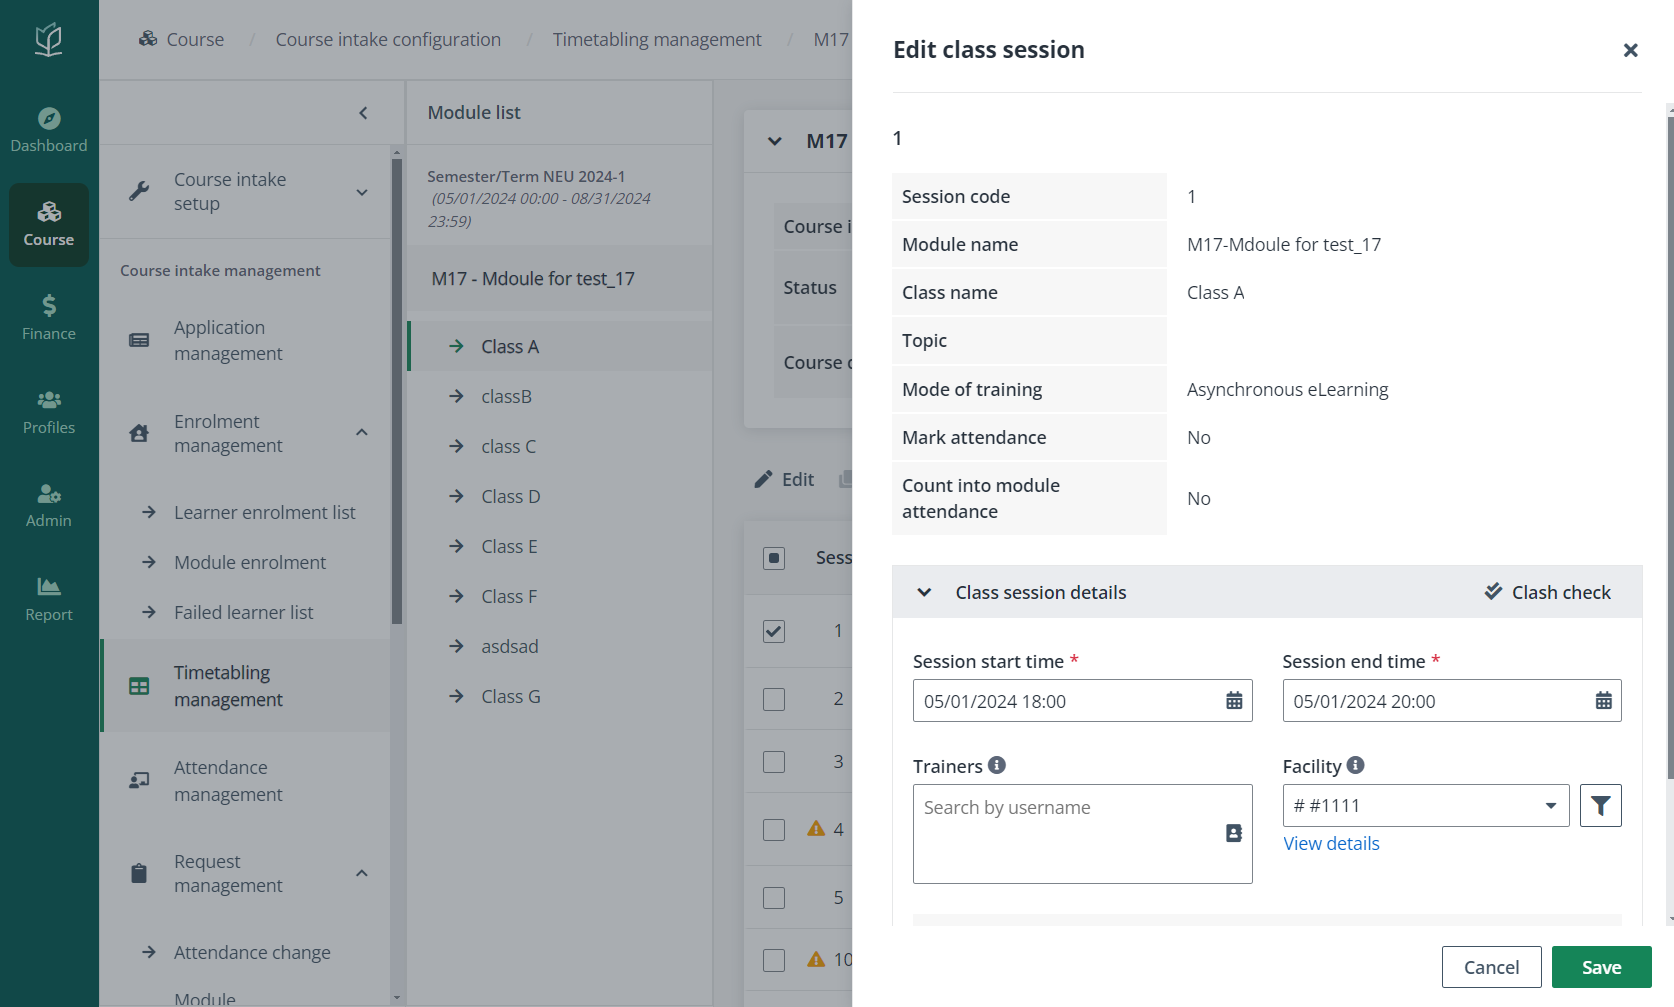This screenshot has height=1007, width=1674.
Task: Go to Timetabling management breadcrumb
Action: [657, 39]
